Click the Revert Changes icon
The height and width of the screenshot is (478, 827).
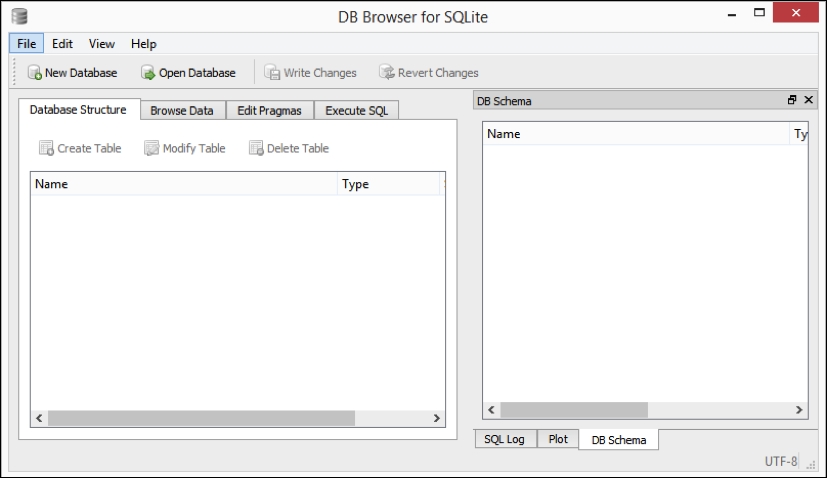(386, 73)
